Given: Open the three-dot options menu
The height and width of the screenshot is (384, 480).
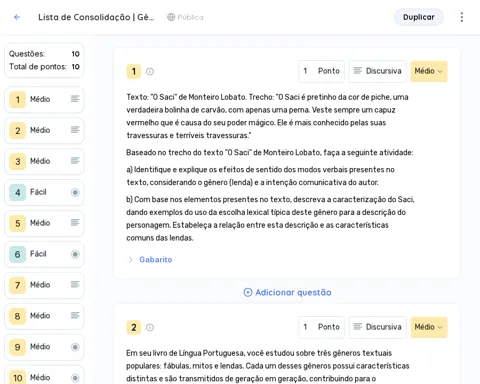Looking at the screenshot, I should click(x=462, y=17).
